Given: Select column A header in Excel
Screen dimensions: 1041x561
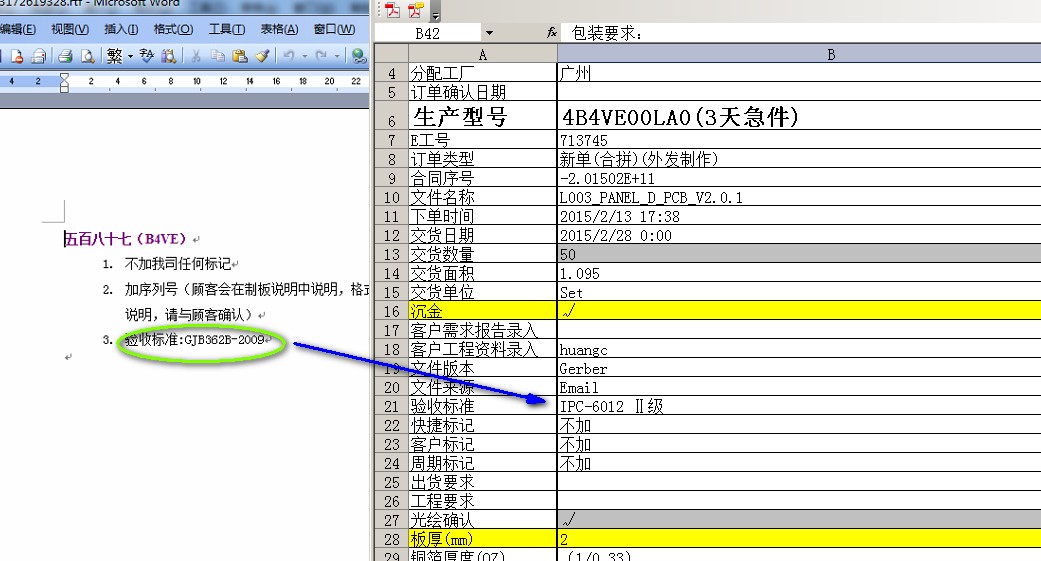Looking at the screenshot, I should 483,54.
